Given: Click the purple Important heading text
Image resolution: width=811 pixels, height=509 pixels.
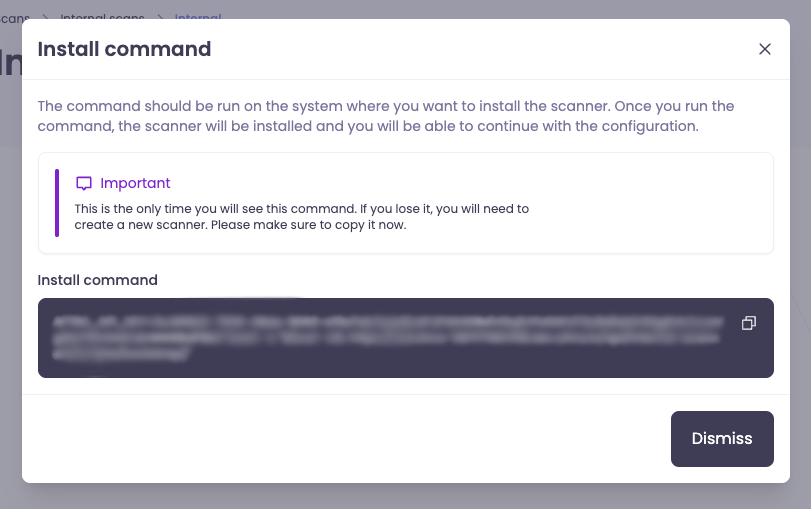Looking at the screenshot, I should point(135,184).
